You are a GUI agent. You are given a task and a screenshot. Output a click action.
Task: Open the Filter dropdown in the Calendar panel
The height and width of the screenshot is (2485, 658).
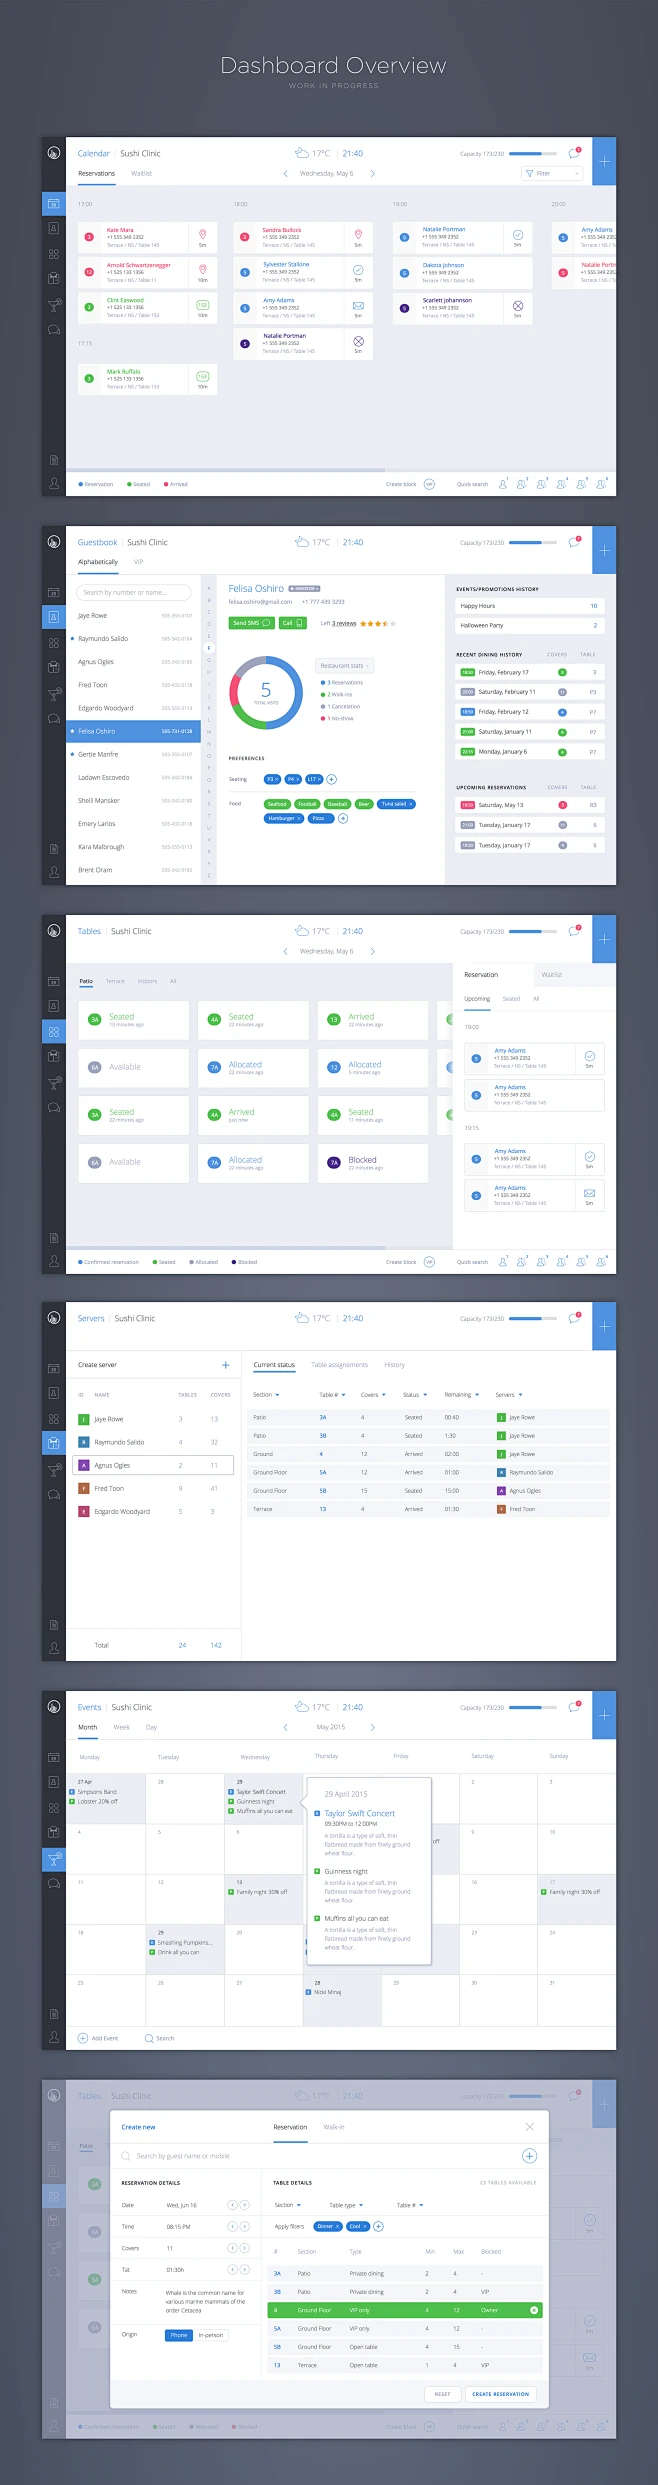(x=552, y=173)
